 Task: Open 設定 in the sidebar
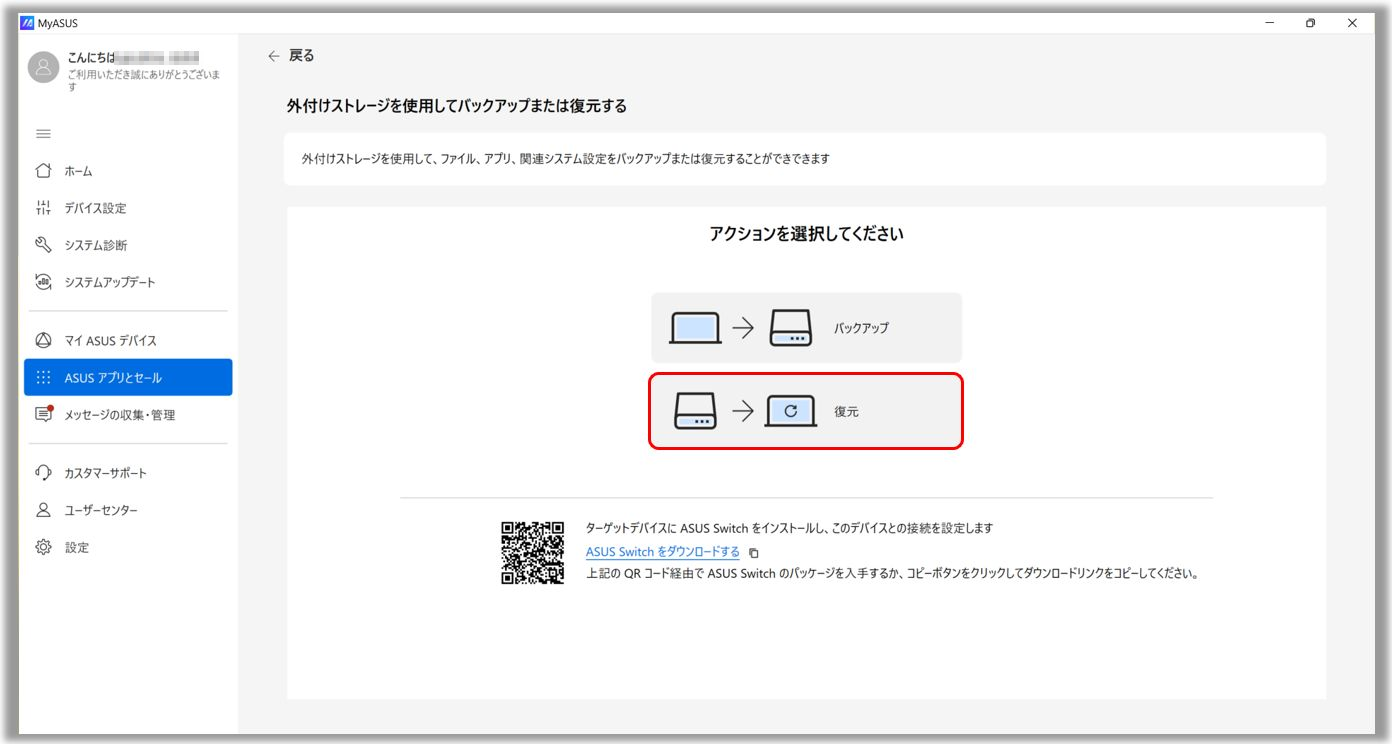[128, 547]
